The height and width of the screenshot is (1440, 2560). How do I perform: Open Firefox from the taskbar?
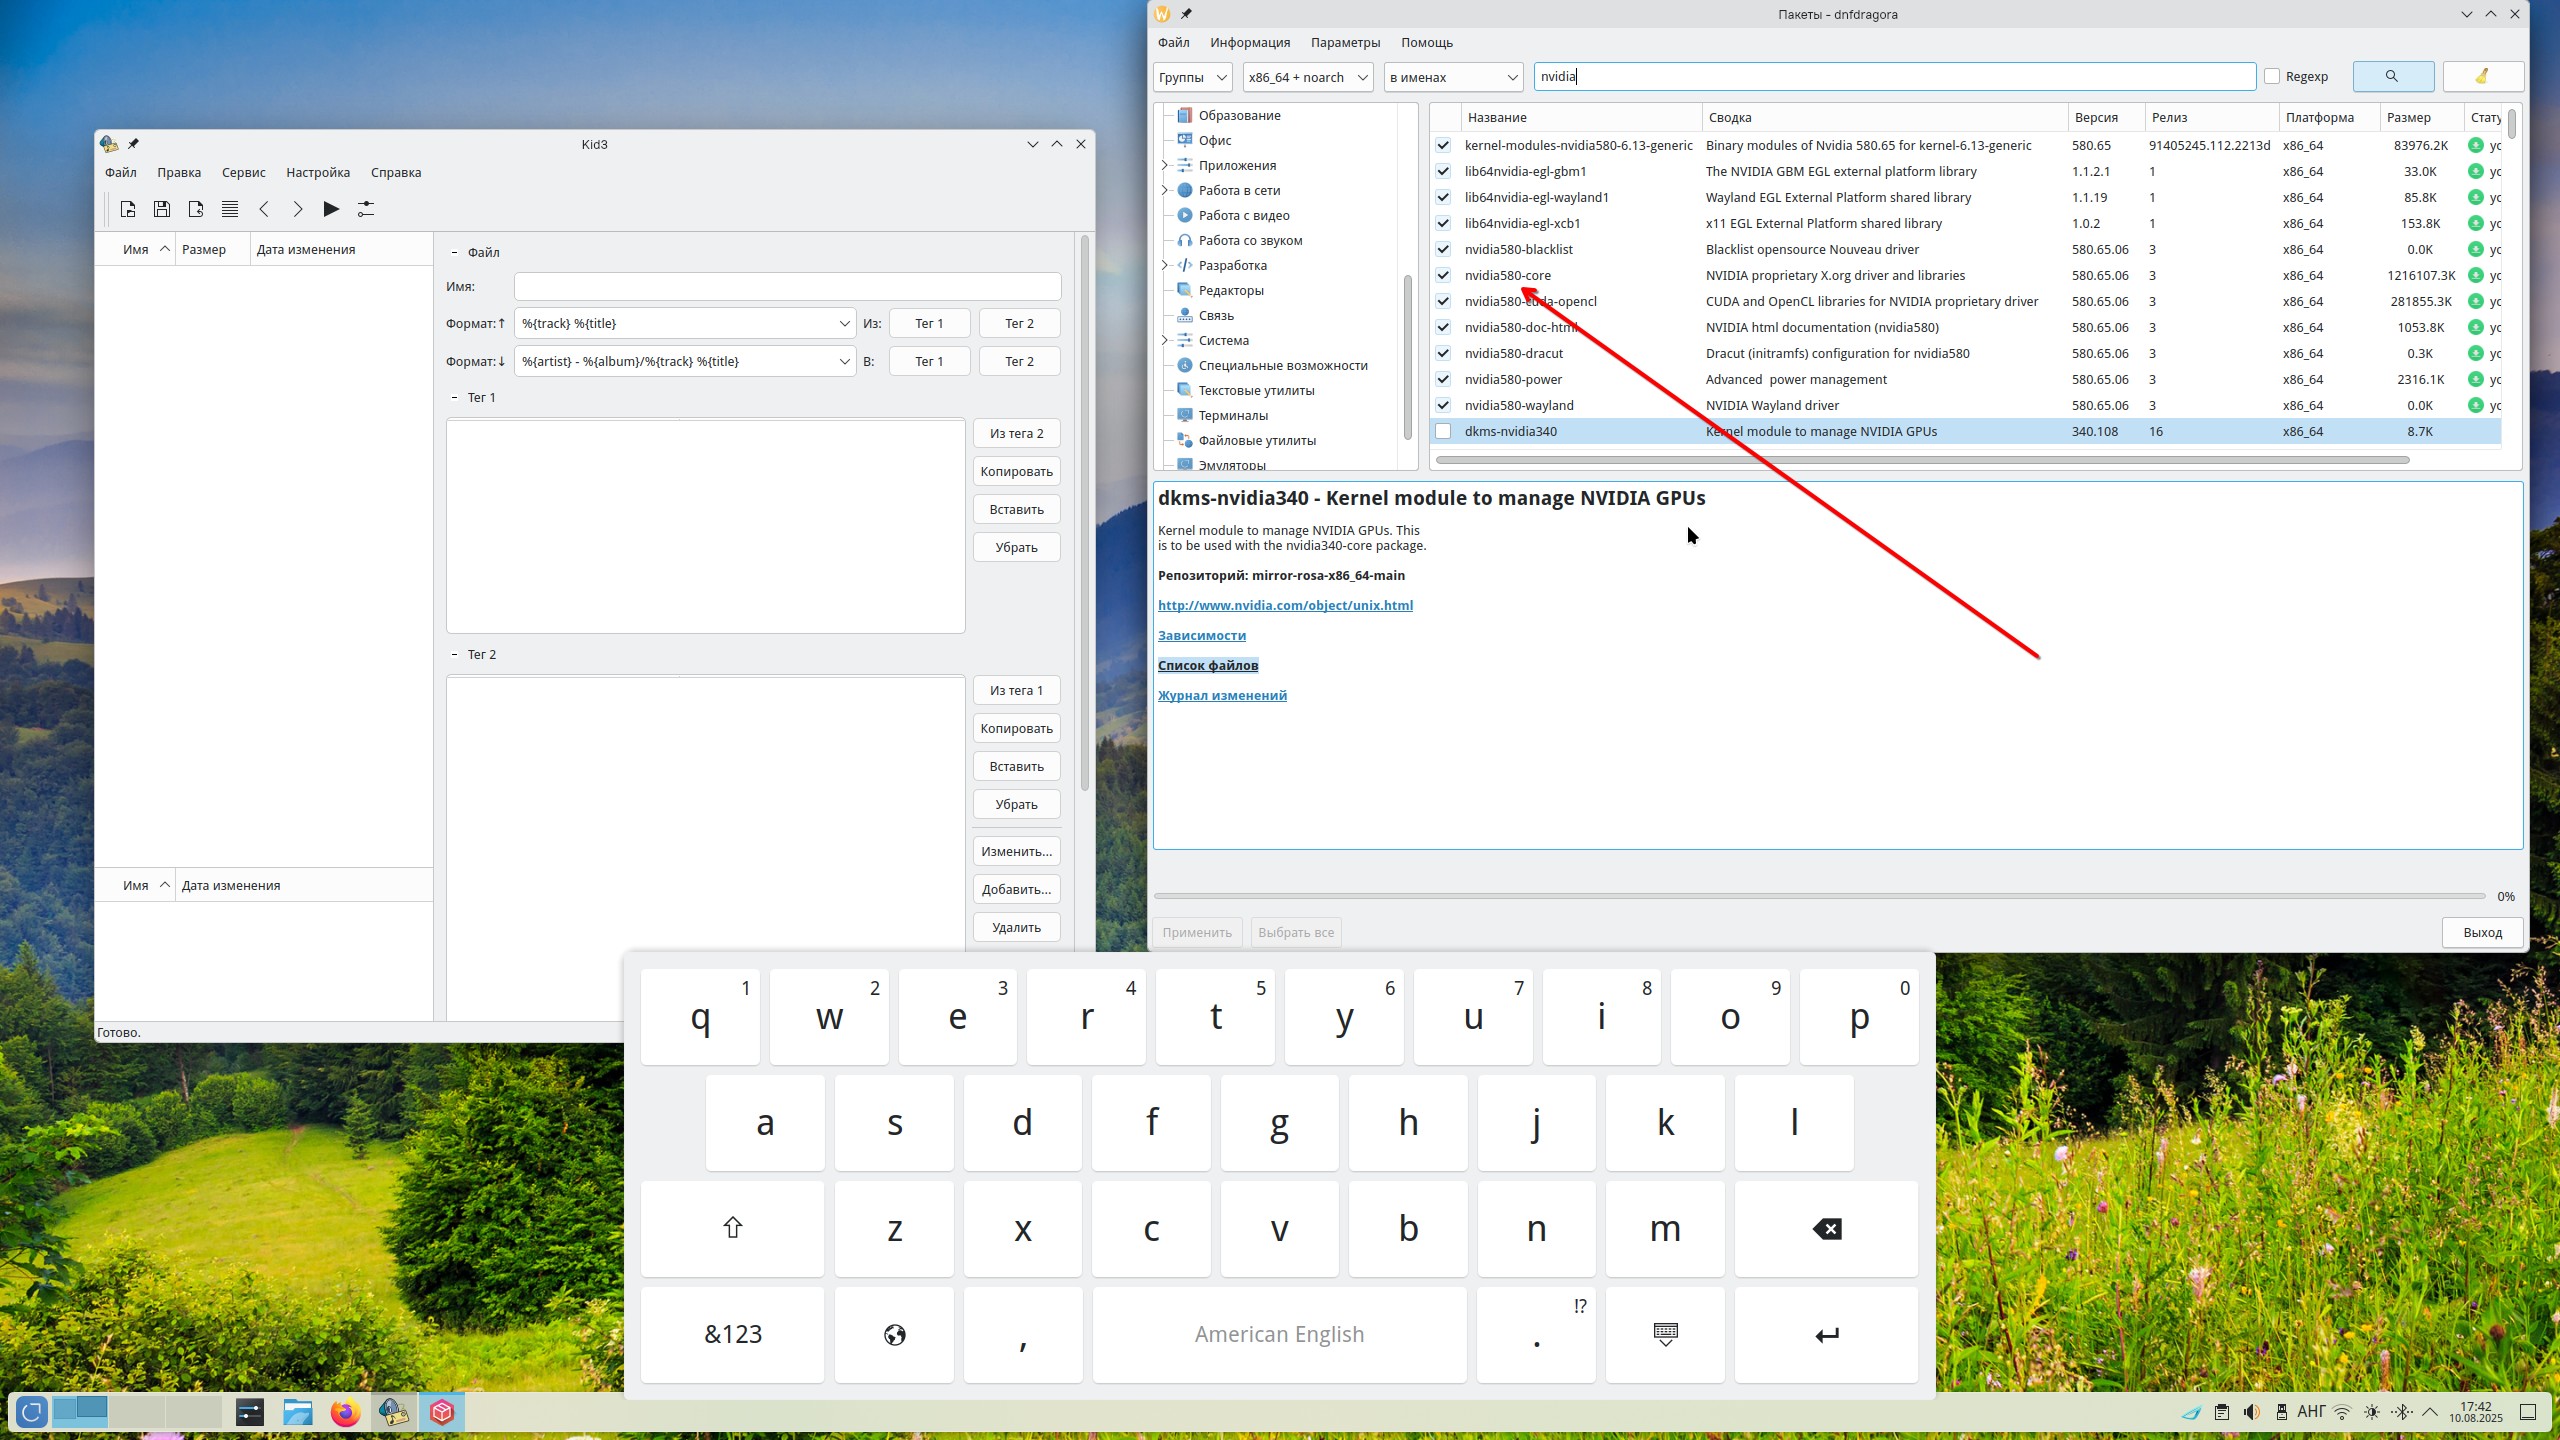tap(345, 1412)
